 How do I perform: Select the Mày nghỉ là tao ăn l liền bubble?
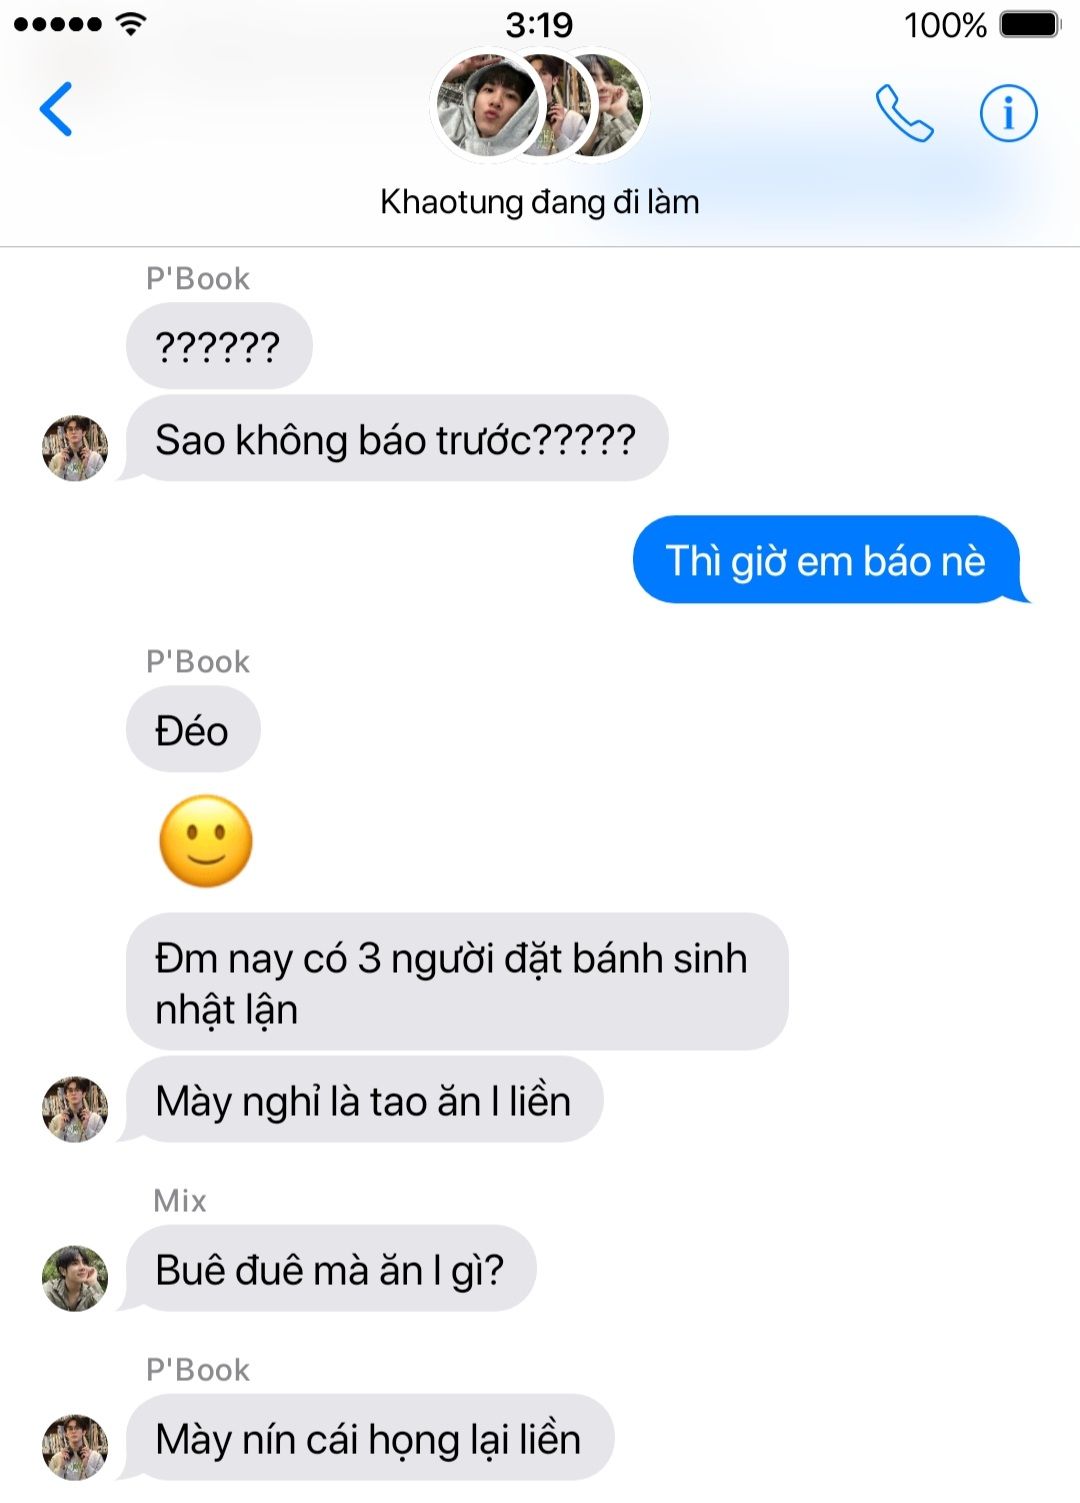[x=362, y=1100]
